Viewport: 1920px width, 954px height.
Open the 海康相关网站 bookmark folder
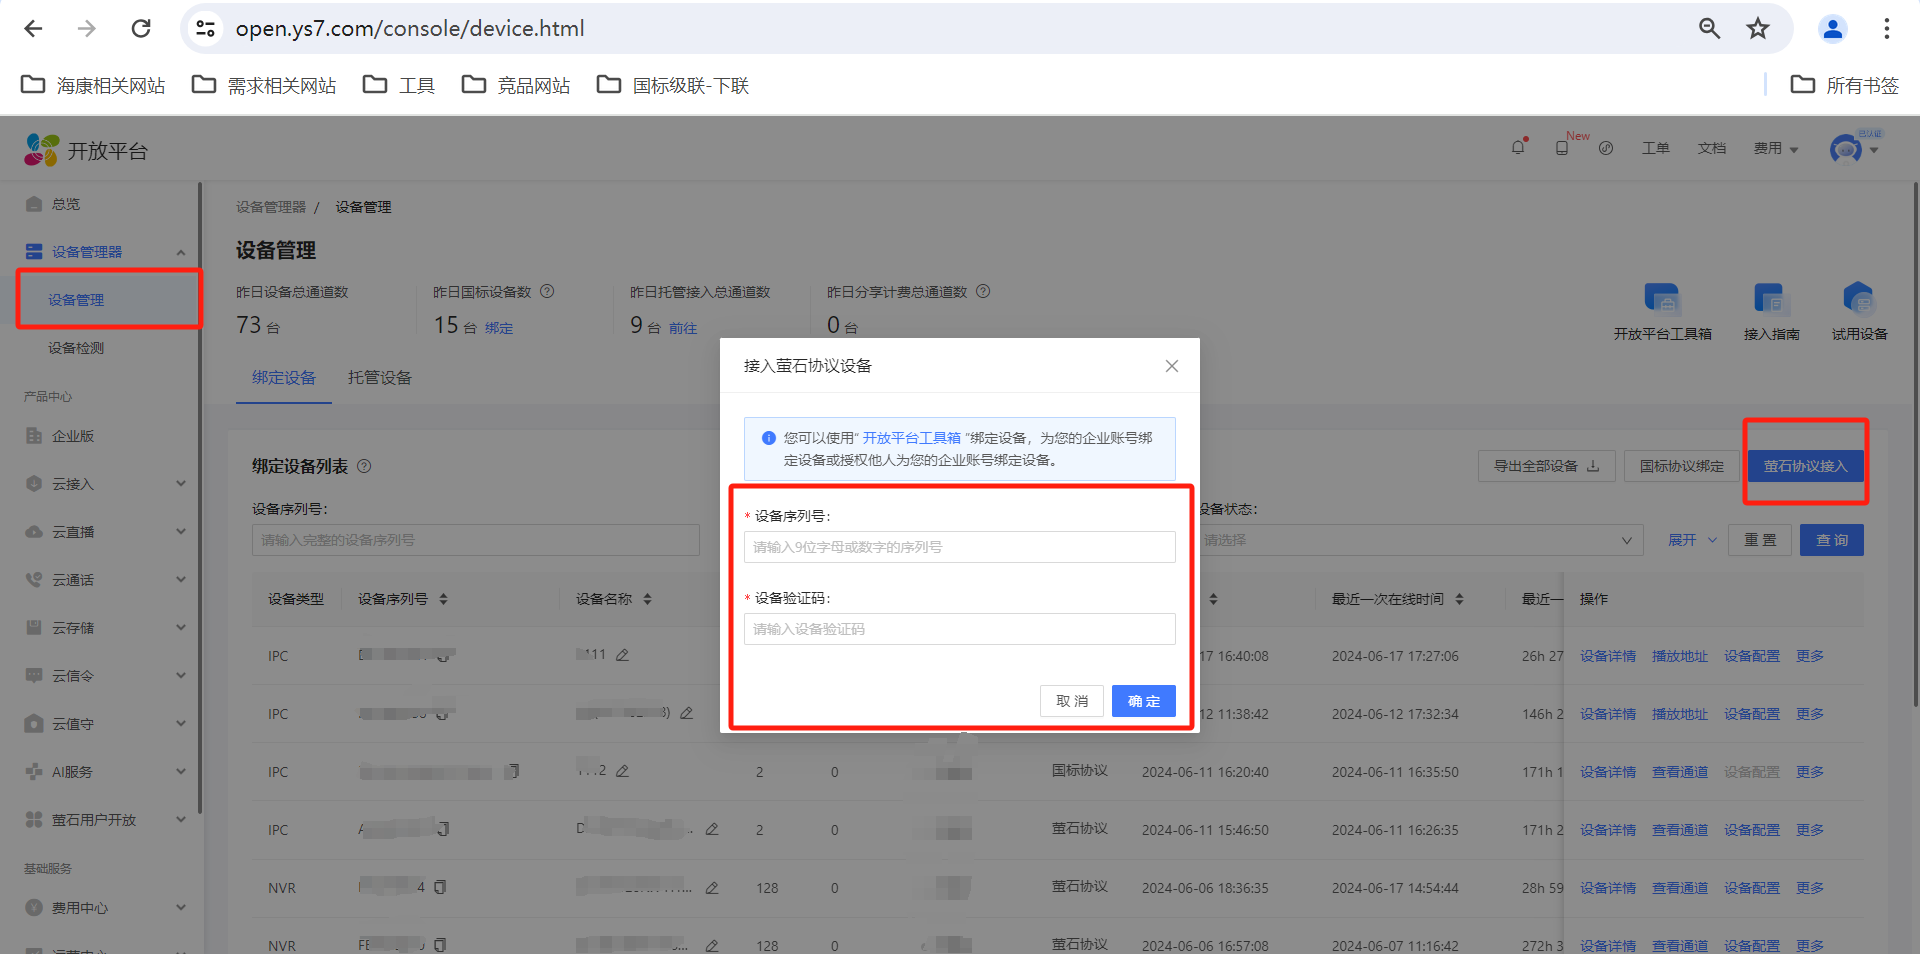point(93,85)
